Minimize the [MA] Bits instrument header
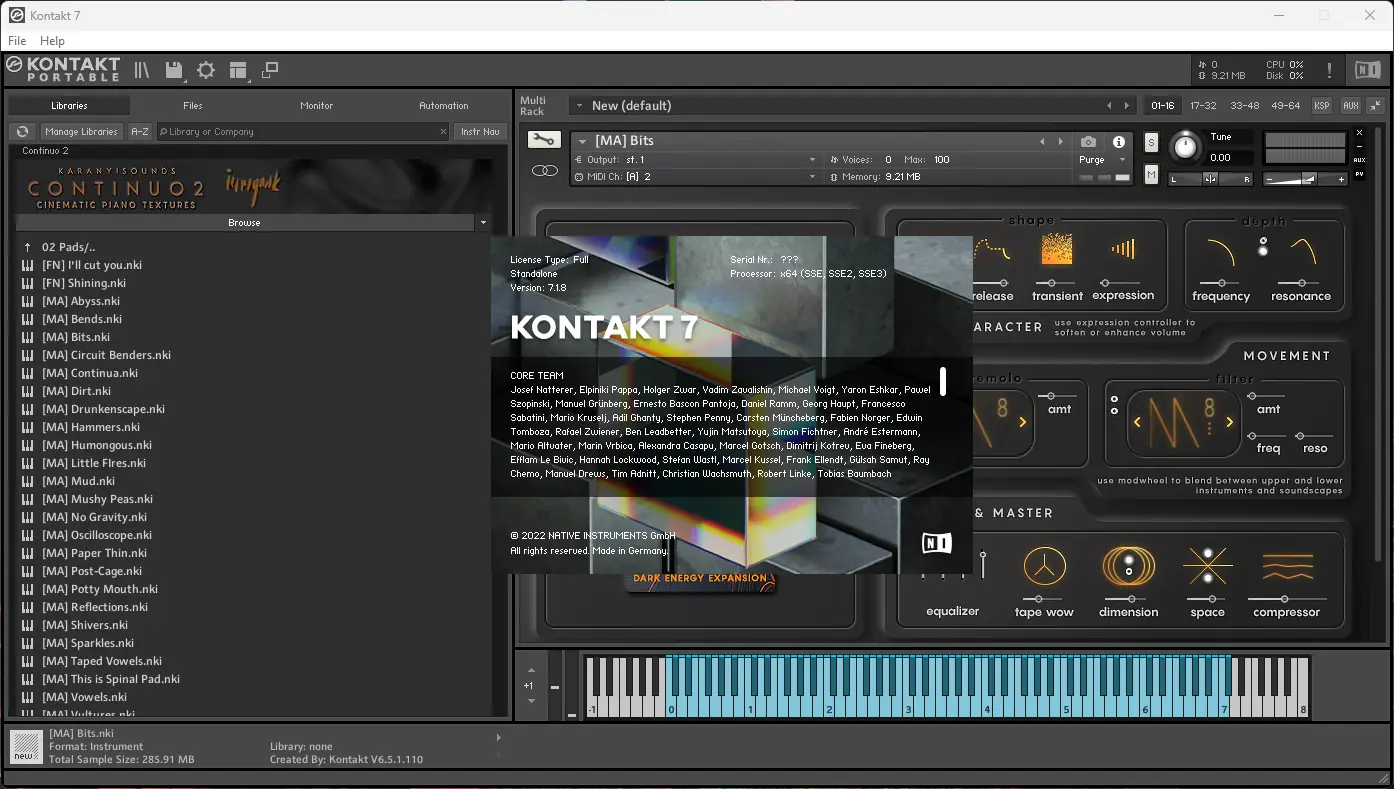The width and height of the screenshot is (1394, 789). 1359,146
